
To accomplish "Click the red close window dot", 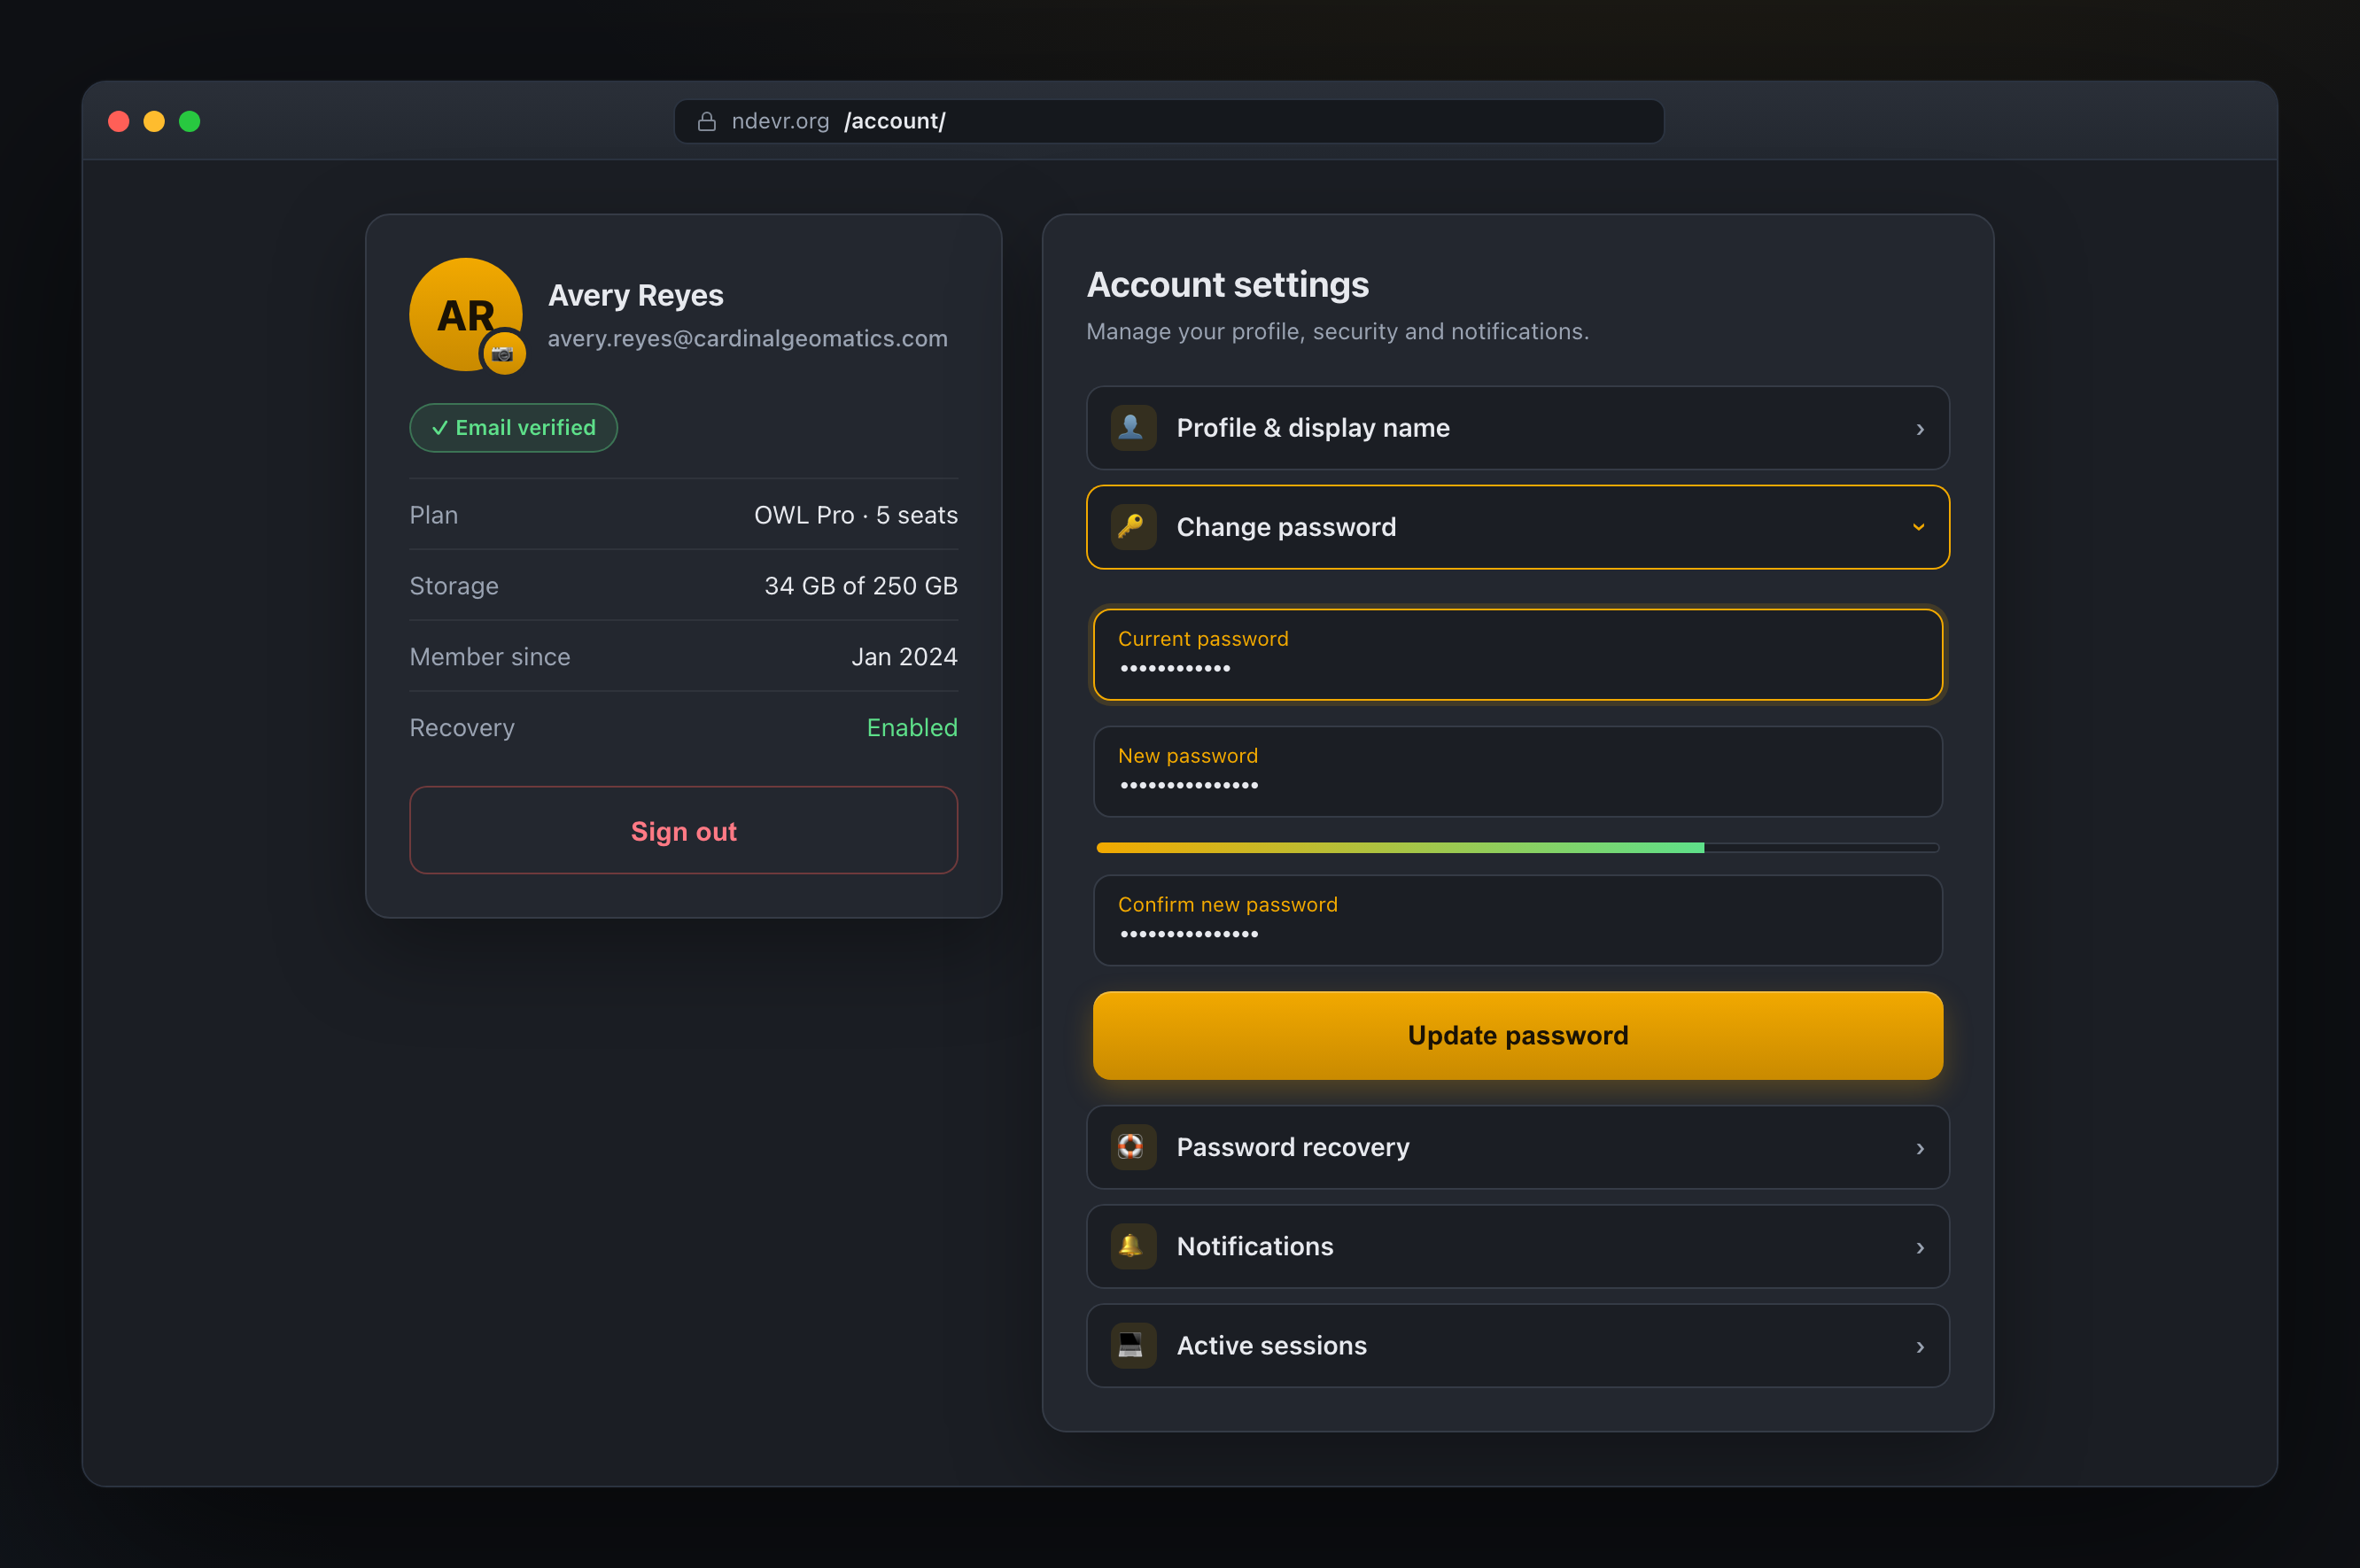I will (119, 121).
